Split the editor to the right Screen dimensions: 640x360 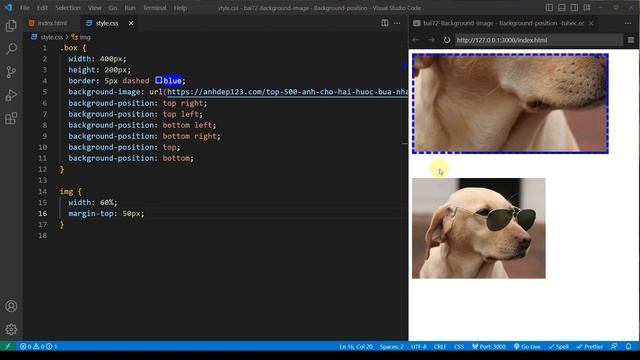point(384,23)
